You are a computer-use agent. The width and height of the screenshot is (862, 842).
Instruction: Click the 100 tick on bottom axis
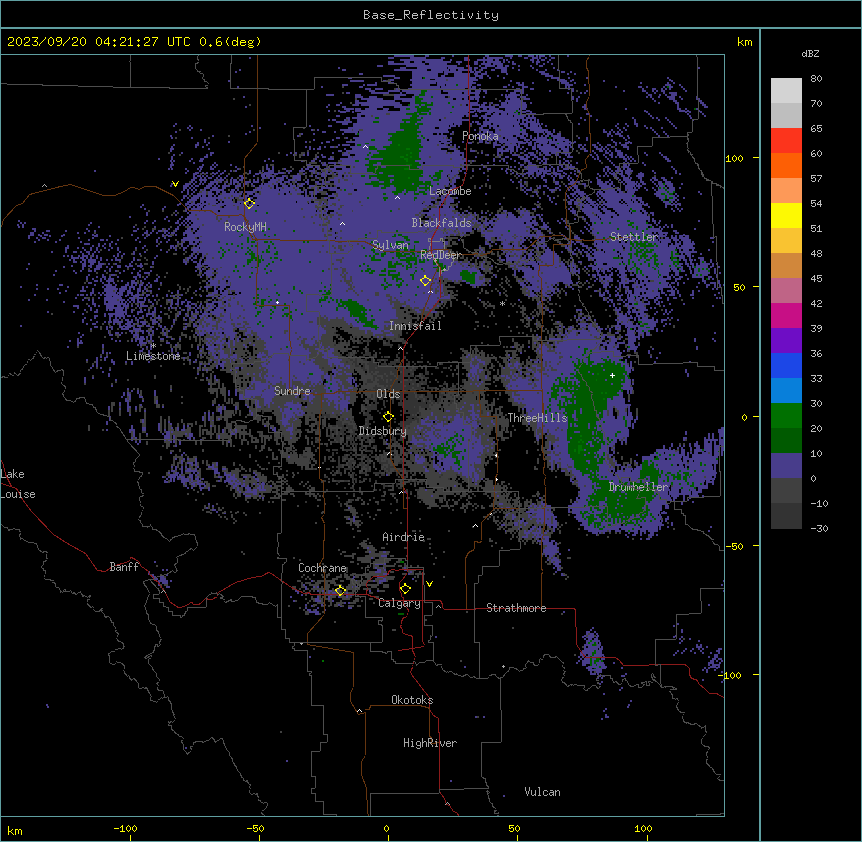click(x=643, y=829)
